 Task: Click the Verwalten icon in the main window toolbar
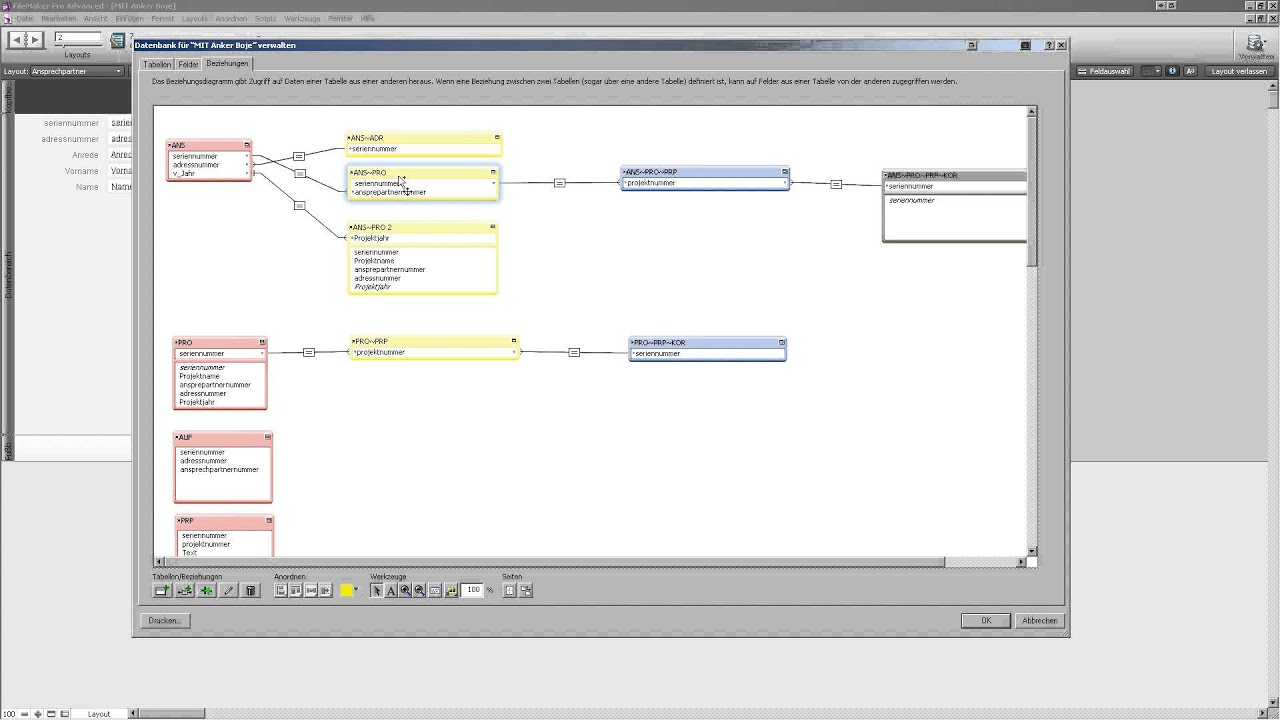1255,46
